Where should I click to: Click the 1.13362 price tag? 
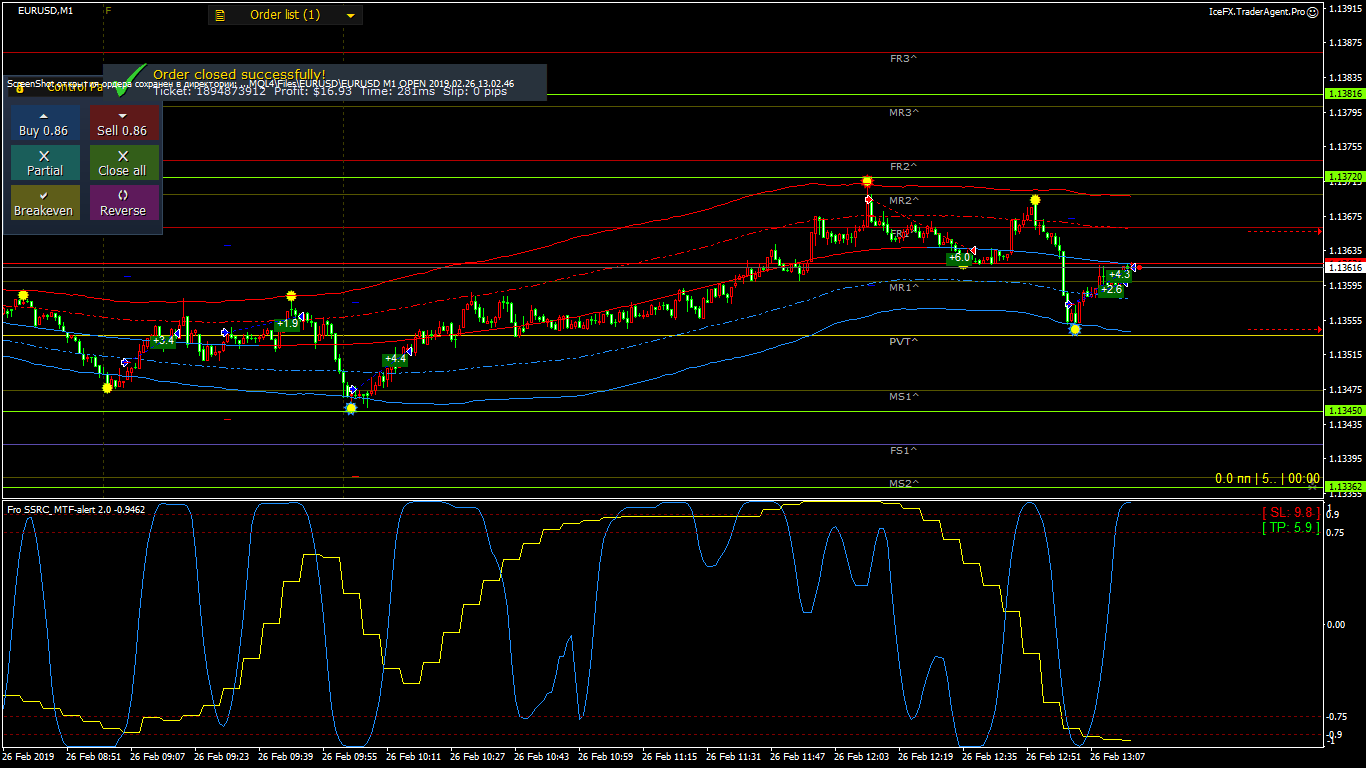point(1344,487)
